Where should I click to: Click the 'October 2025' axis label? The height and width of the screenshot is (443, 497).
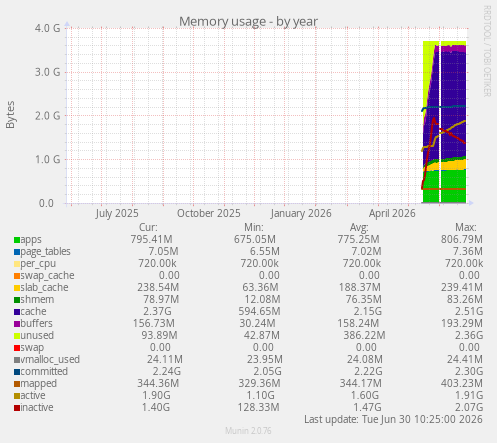(x=209, y=213)
